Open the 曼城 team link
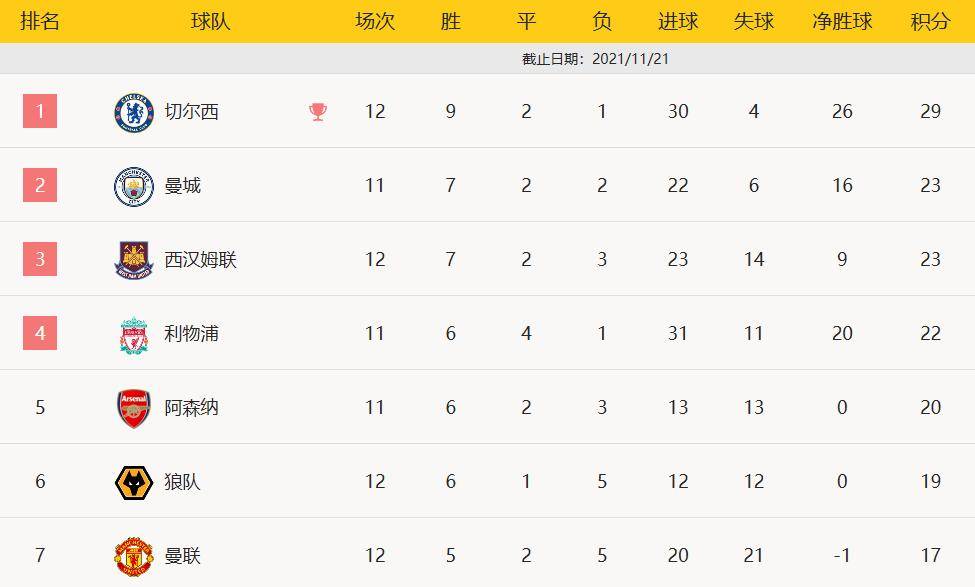Image resolution: width=975 pixels, height=587 pixels. 182,186
